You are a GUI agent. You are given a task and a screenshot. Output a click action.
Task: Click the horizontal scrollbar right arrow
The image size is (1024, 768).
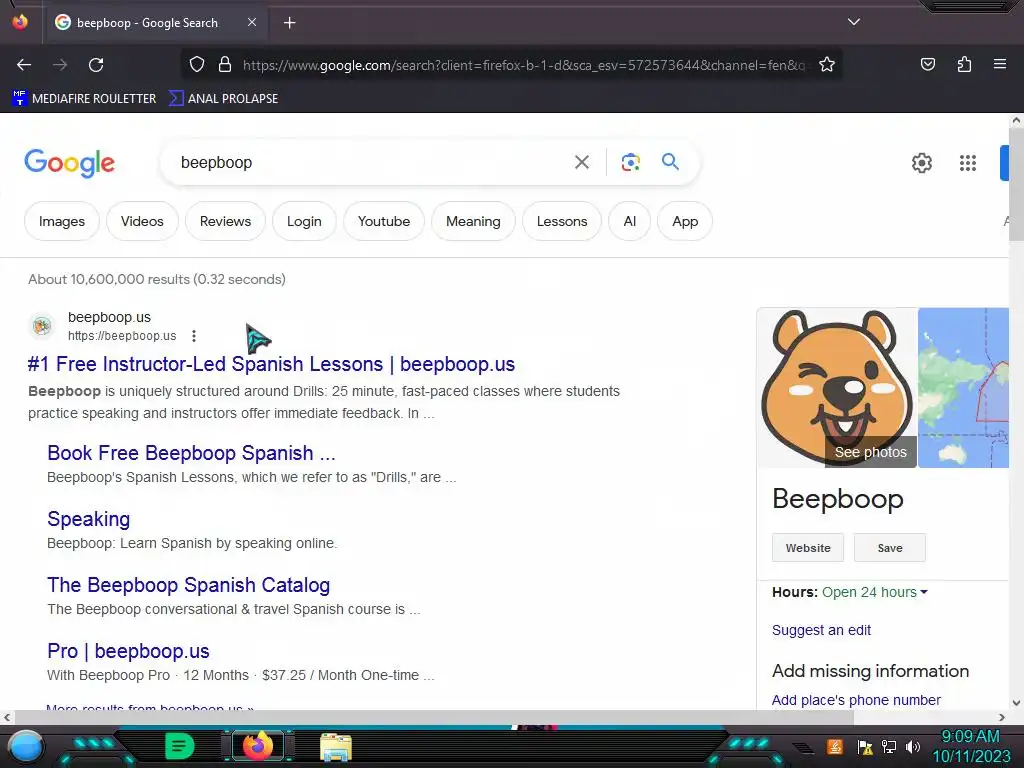1002,717
